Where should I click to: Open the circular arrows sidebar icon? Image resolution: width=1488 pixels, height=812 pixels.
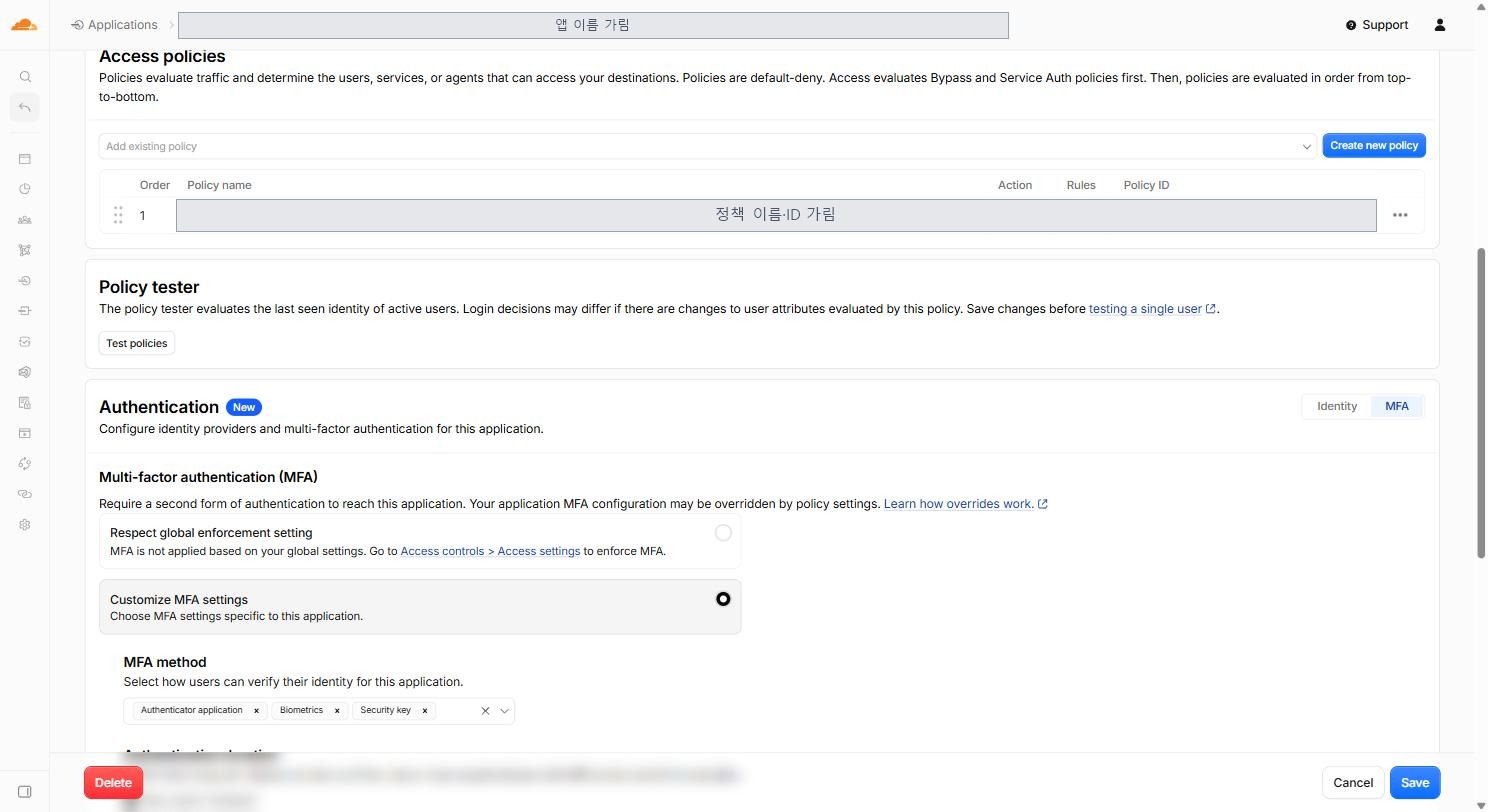[x=25, y=464]
